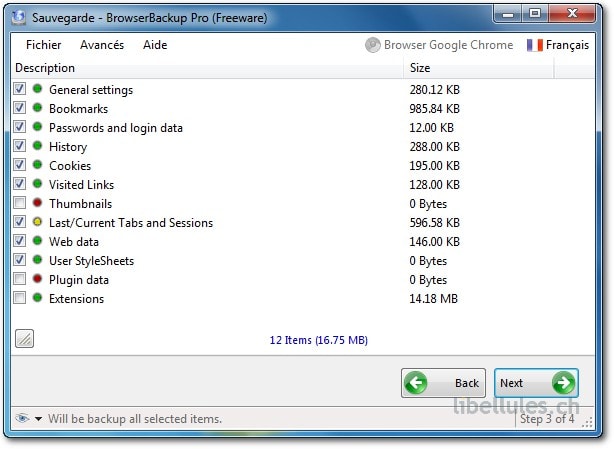Uncheck Cookies checkbox

click(20, 165)
